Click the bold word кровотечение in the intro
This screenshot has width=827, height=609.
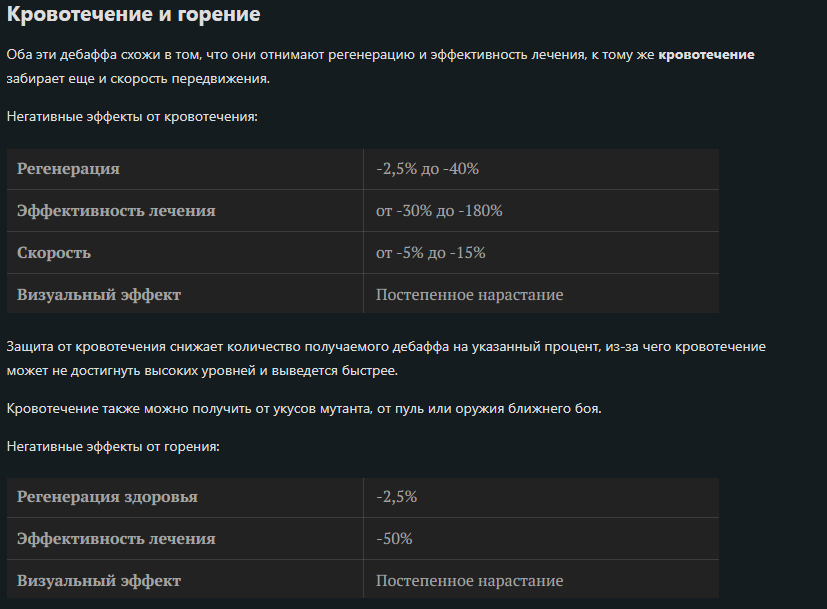pyautogui.click(x=706, y=55)
